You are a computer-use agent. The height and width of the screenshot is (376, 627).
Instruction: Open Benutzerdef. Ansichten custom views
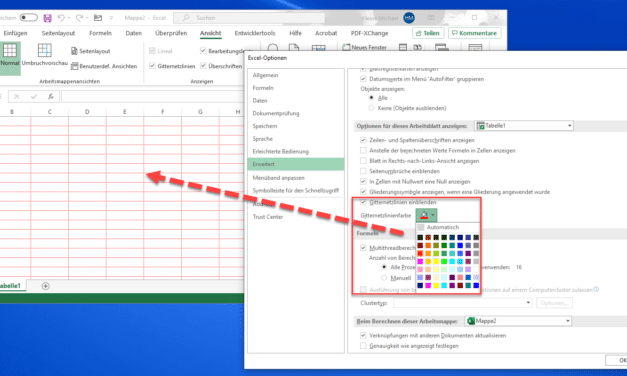(x=104, y=66)
